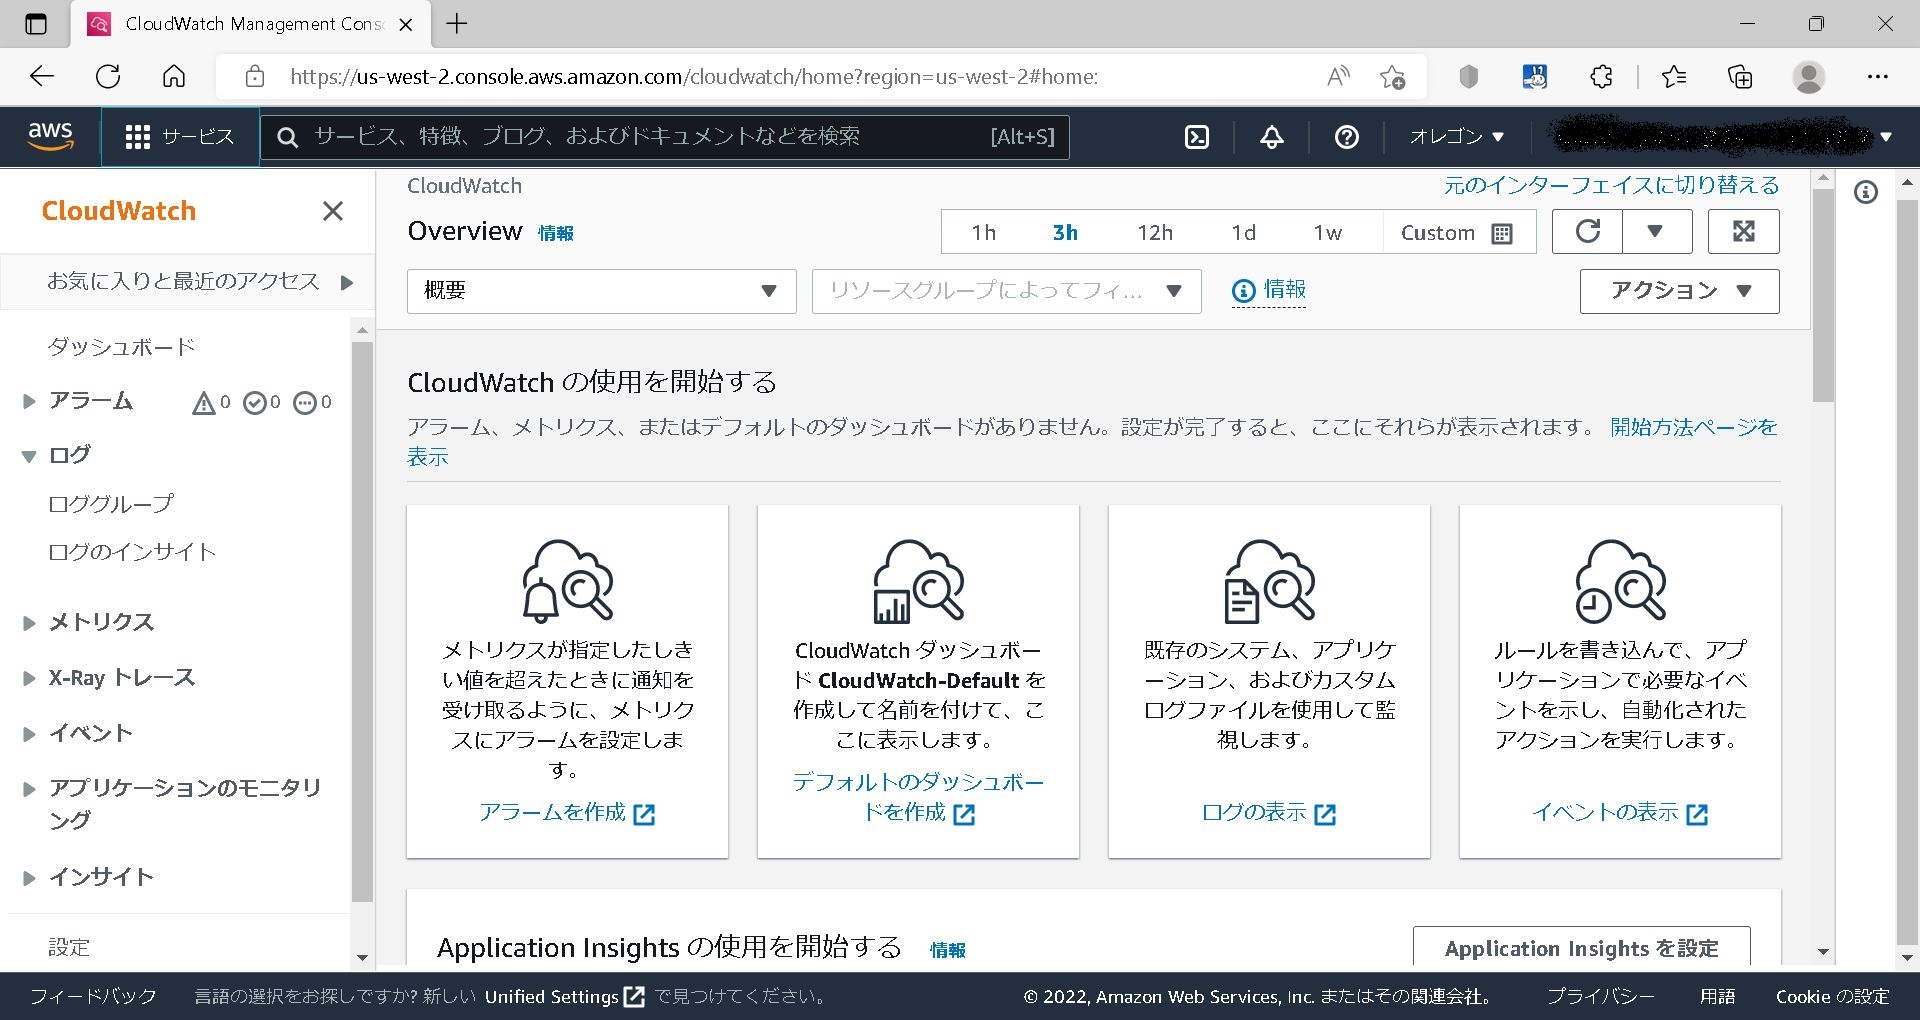Expand the メトリクス sidebar section
Viewport: 1920px width, 1020px height.
pyautogui.click(x=29, y=623)
